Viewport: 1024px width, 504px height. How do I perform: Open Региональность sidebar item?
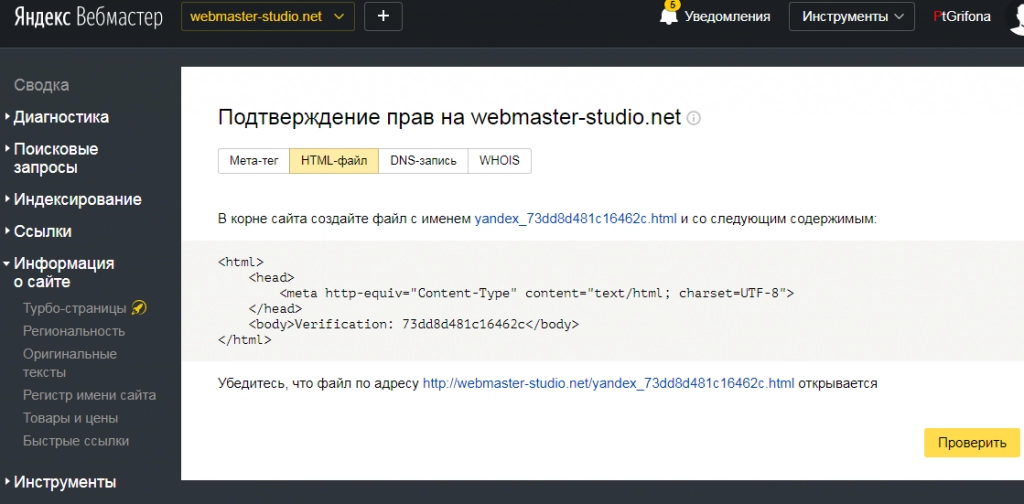pyautogui.click(x=74, y=331)
